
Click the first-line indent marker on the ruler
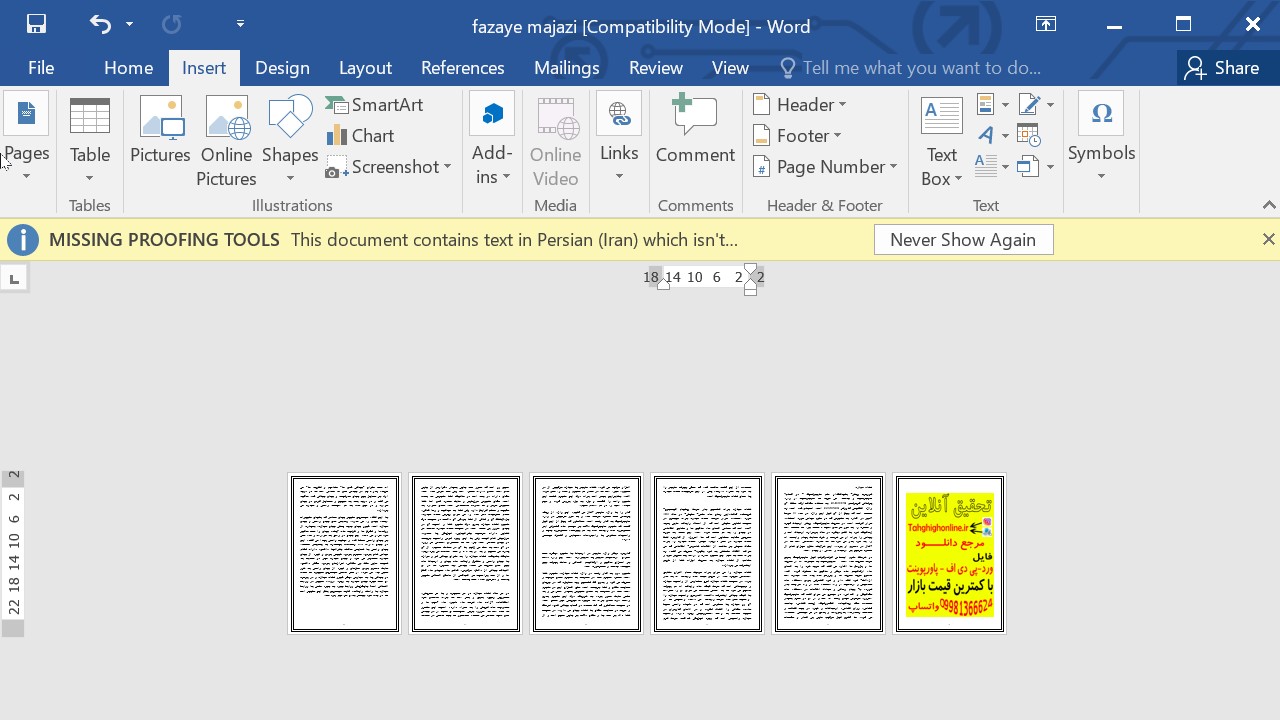tap(751, 270)
